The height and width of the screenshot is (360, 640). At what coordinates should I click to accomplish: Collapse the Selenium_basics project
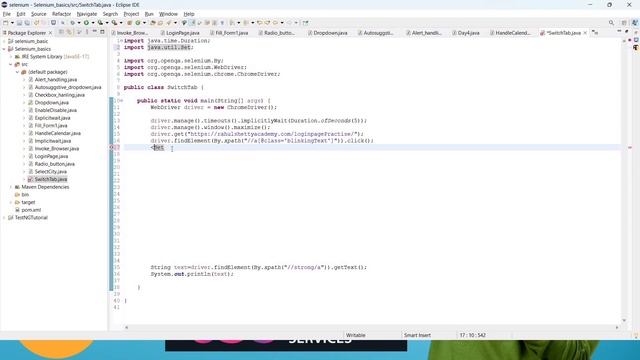(4, 49)
